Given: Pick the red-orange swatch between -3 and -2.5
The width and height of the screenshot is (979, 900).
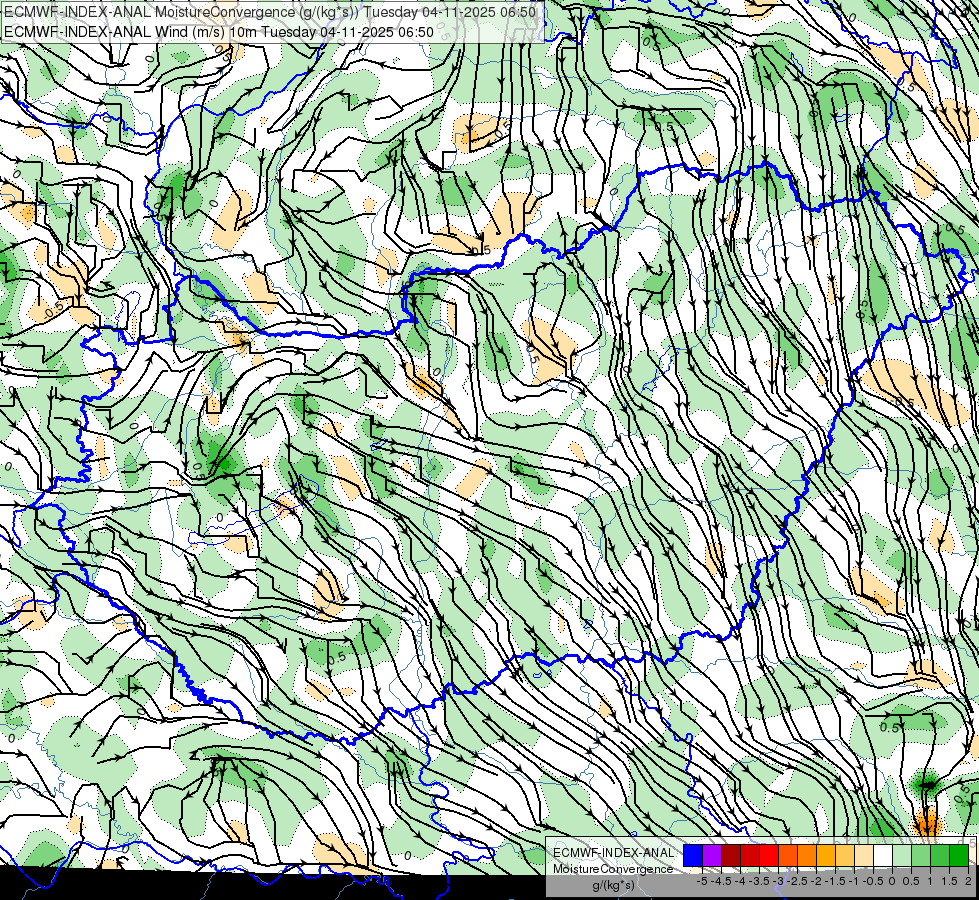Looking at the screenshot, I should pos(788,856).
